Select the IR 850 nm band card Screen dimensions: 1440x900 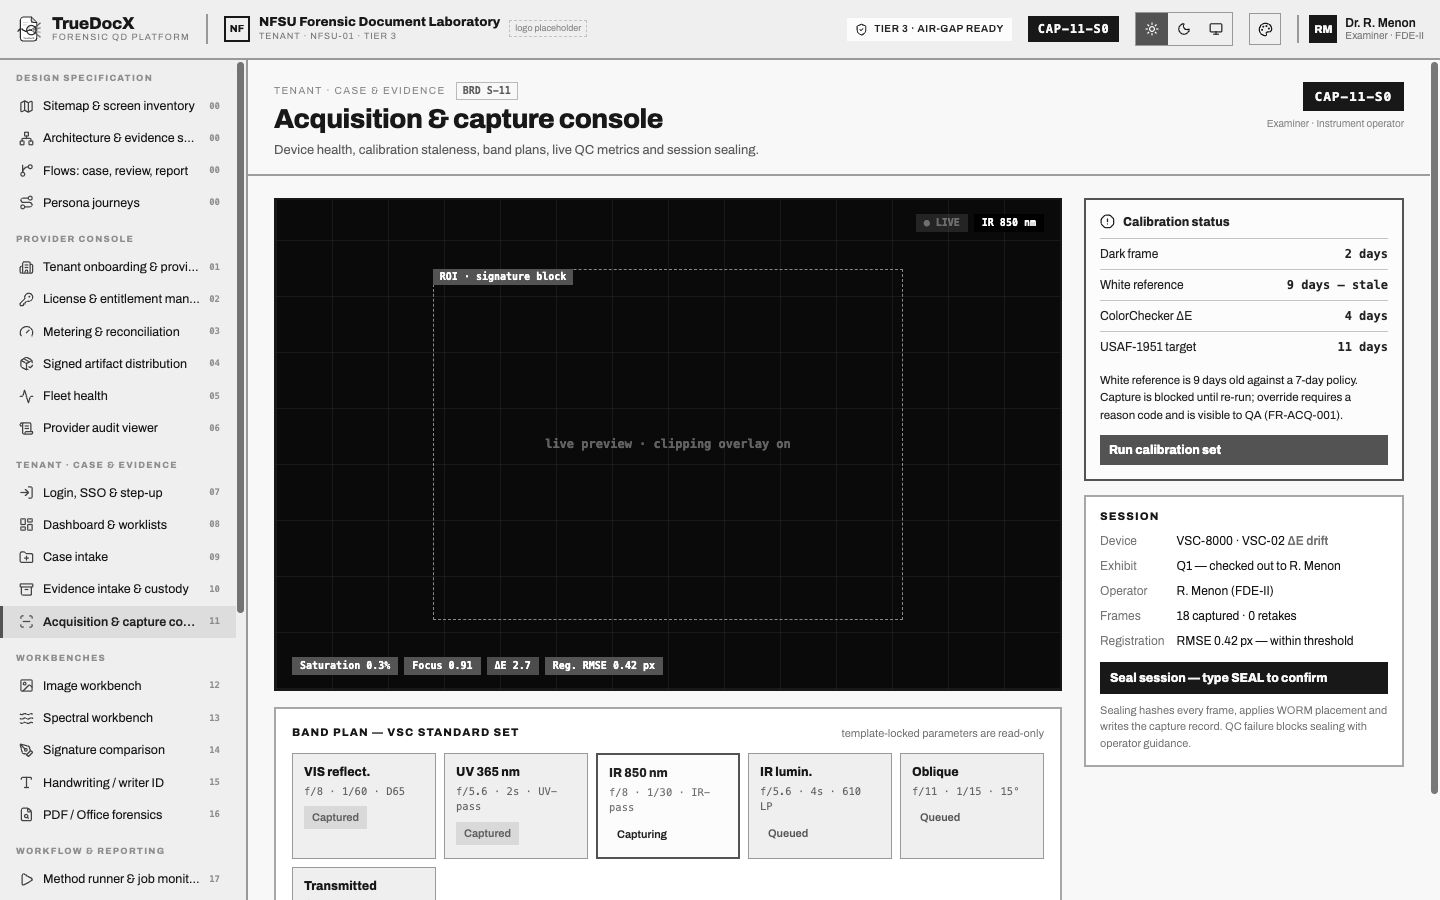[x=668, y=806]
